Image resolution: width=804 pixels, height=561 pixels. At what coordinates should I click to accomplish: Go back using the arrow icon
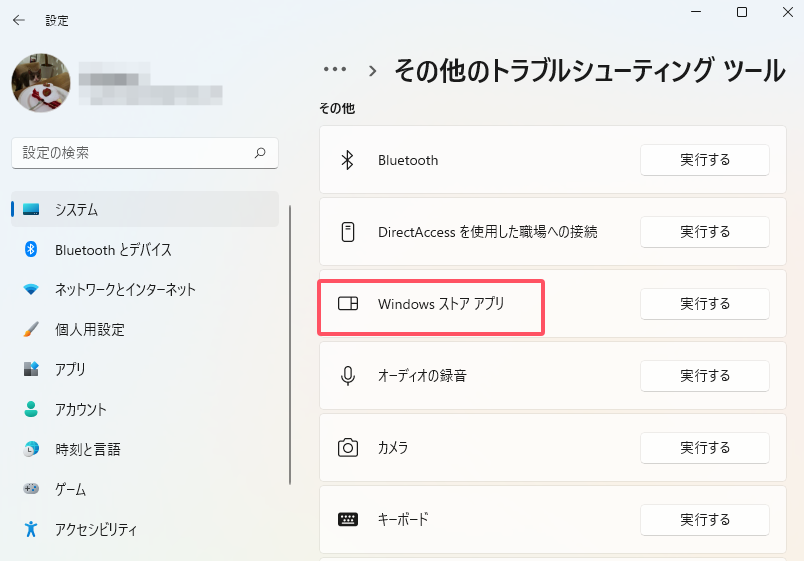(19, 20)
